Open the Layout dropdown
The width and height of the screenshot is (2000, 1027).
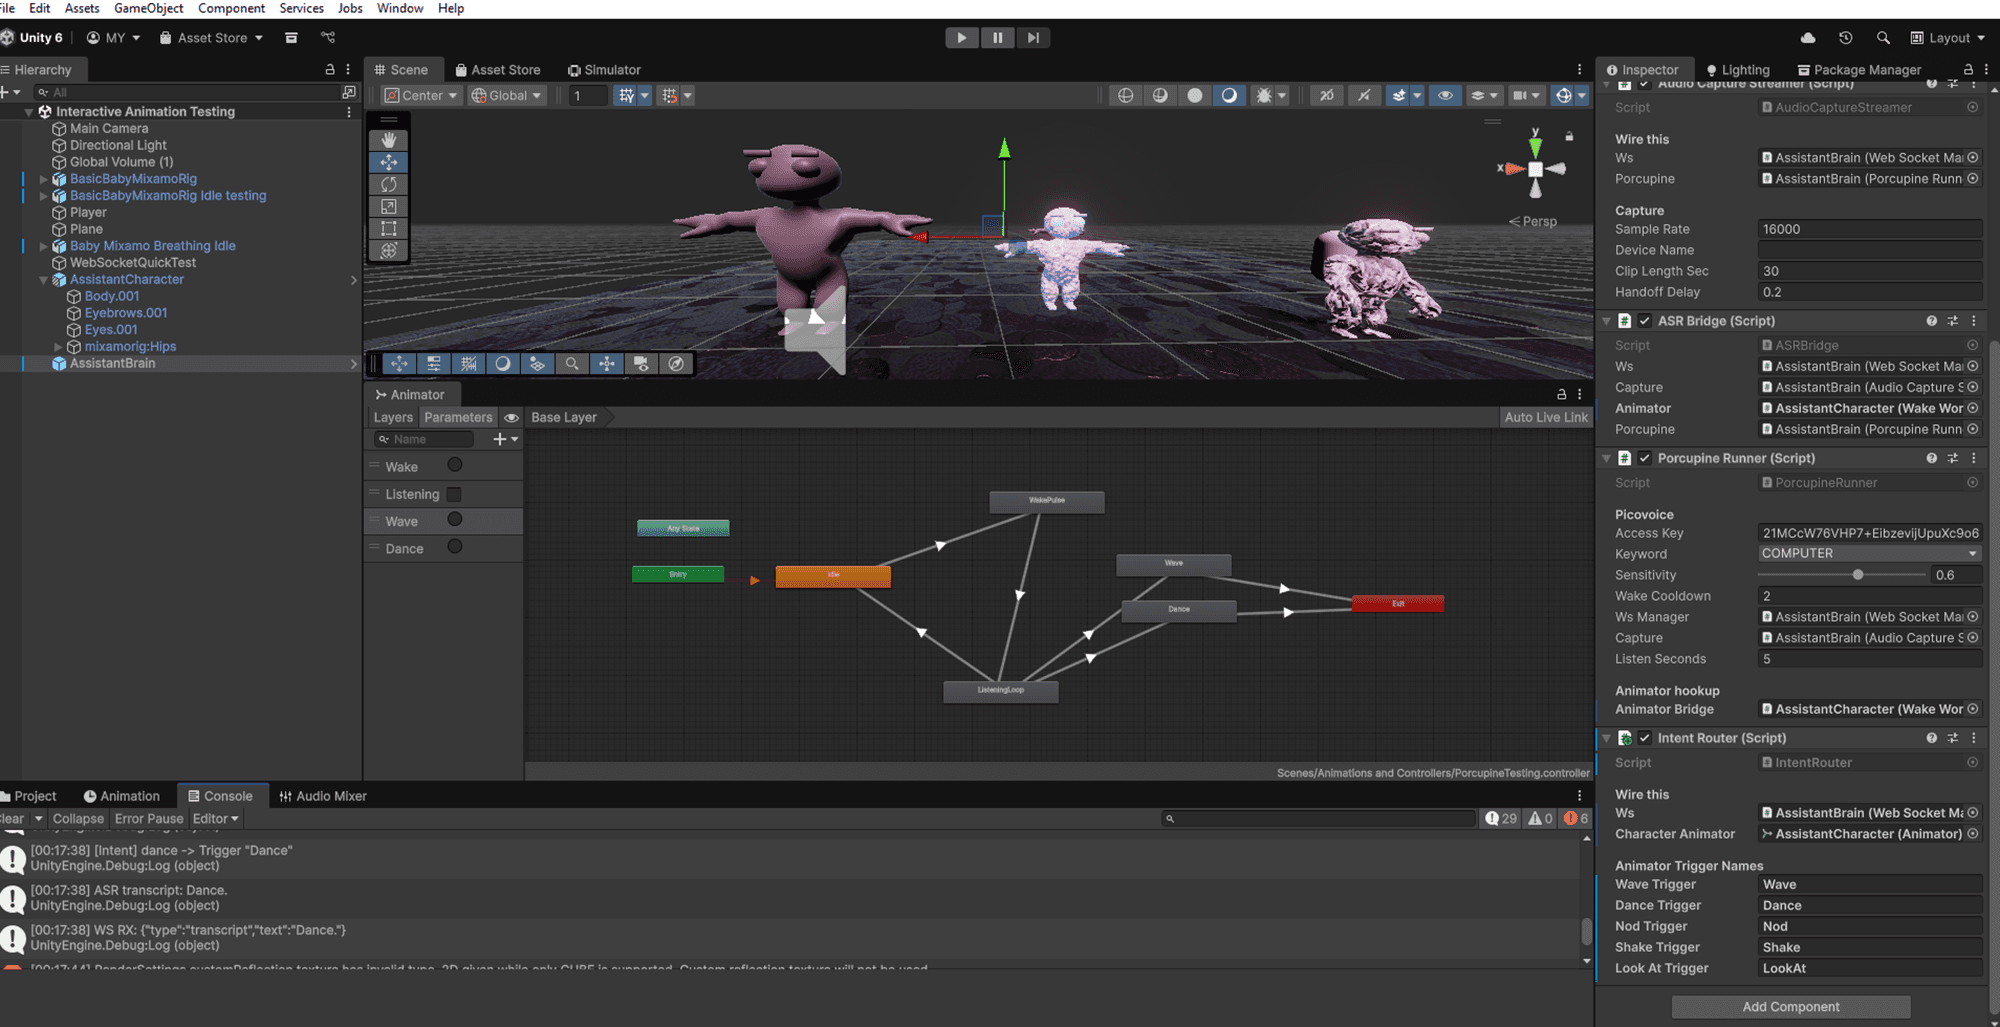(x=1948, y=38)
